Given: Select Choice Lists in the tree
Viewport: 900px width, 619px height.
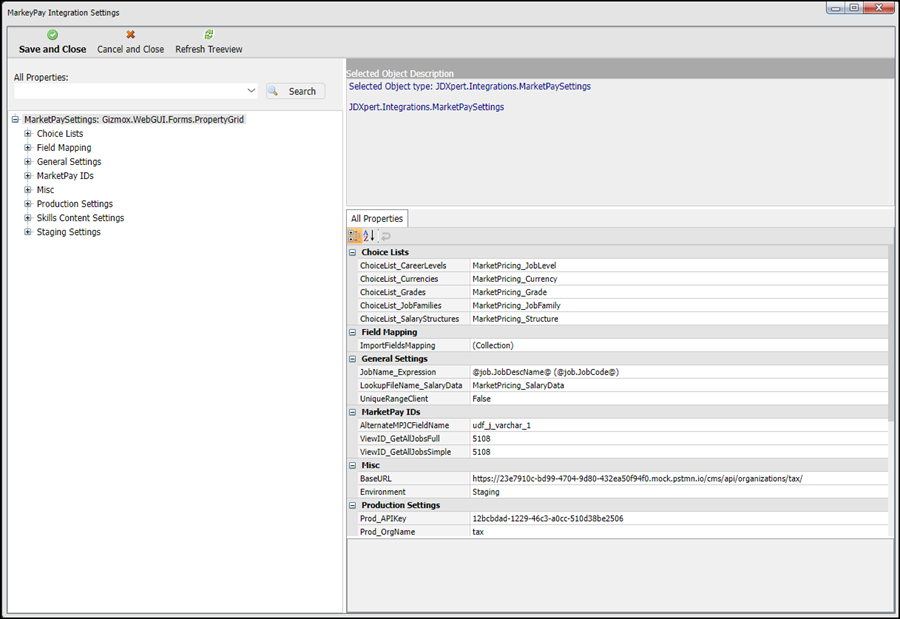Looking at the screenshot, I should click(x=60, y=133).
